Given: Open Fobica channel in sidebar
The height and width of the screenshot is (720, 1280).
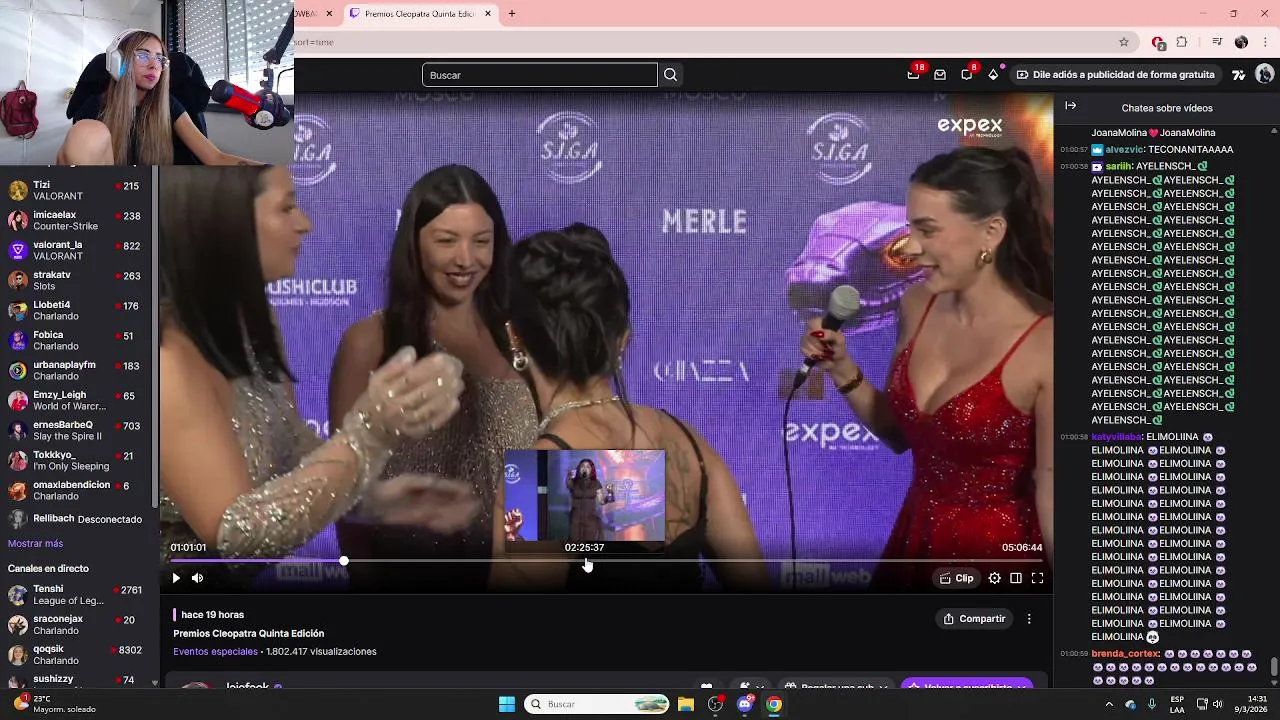Looking at the screenshot, I should click(76, 341).
